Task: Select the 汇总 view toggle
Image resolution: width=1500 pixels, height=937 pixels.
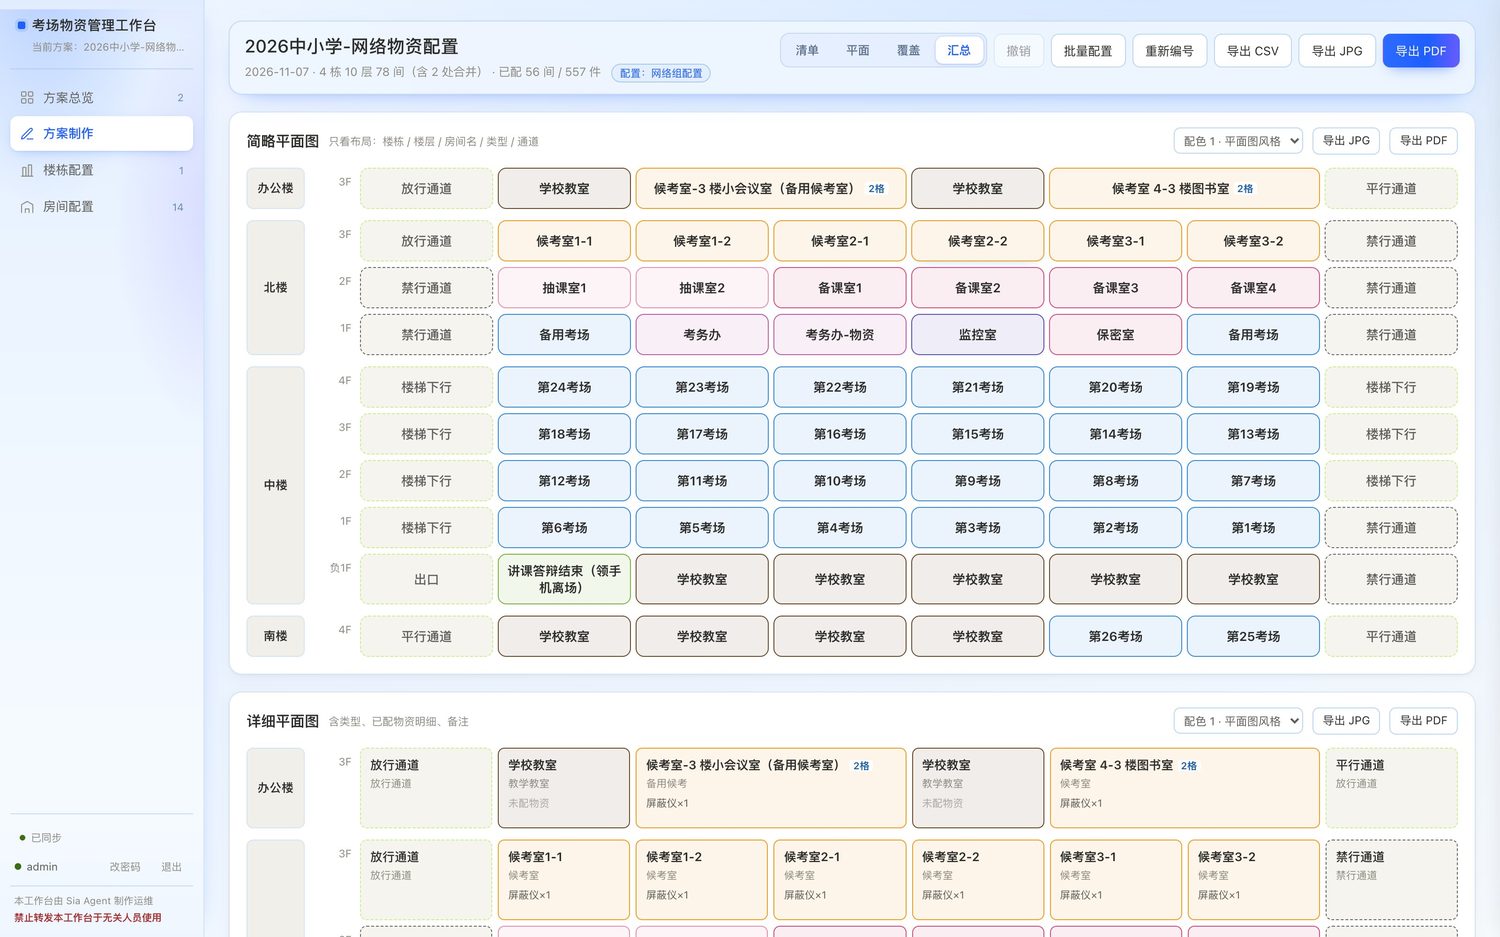Action: [x=959, y=50]
